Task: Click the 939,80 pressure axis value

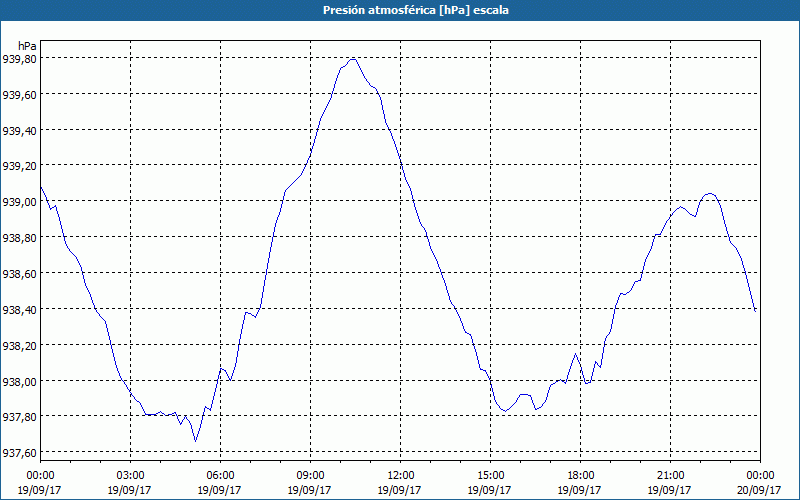Action: (x=19, y=59)
